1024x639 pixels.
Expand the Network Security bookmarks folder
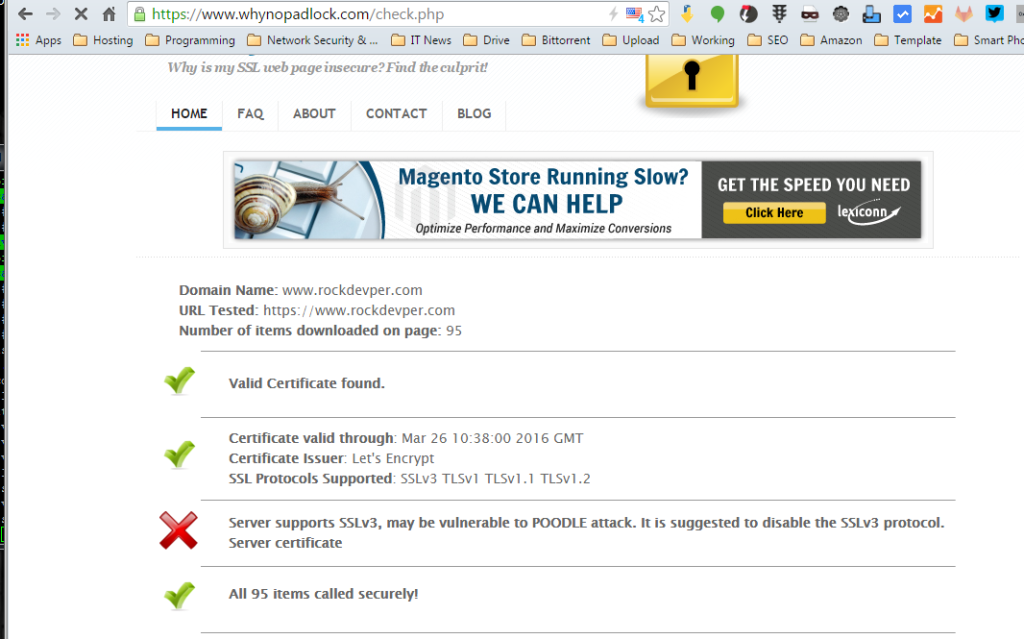(313, 41)
